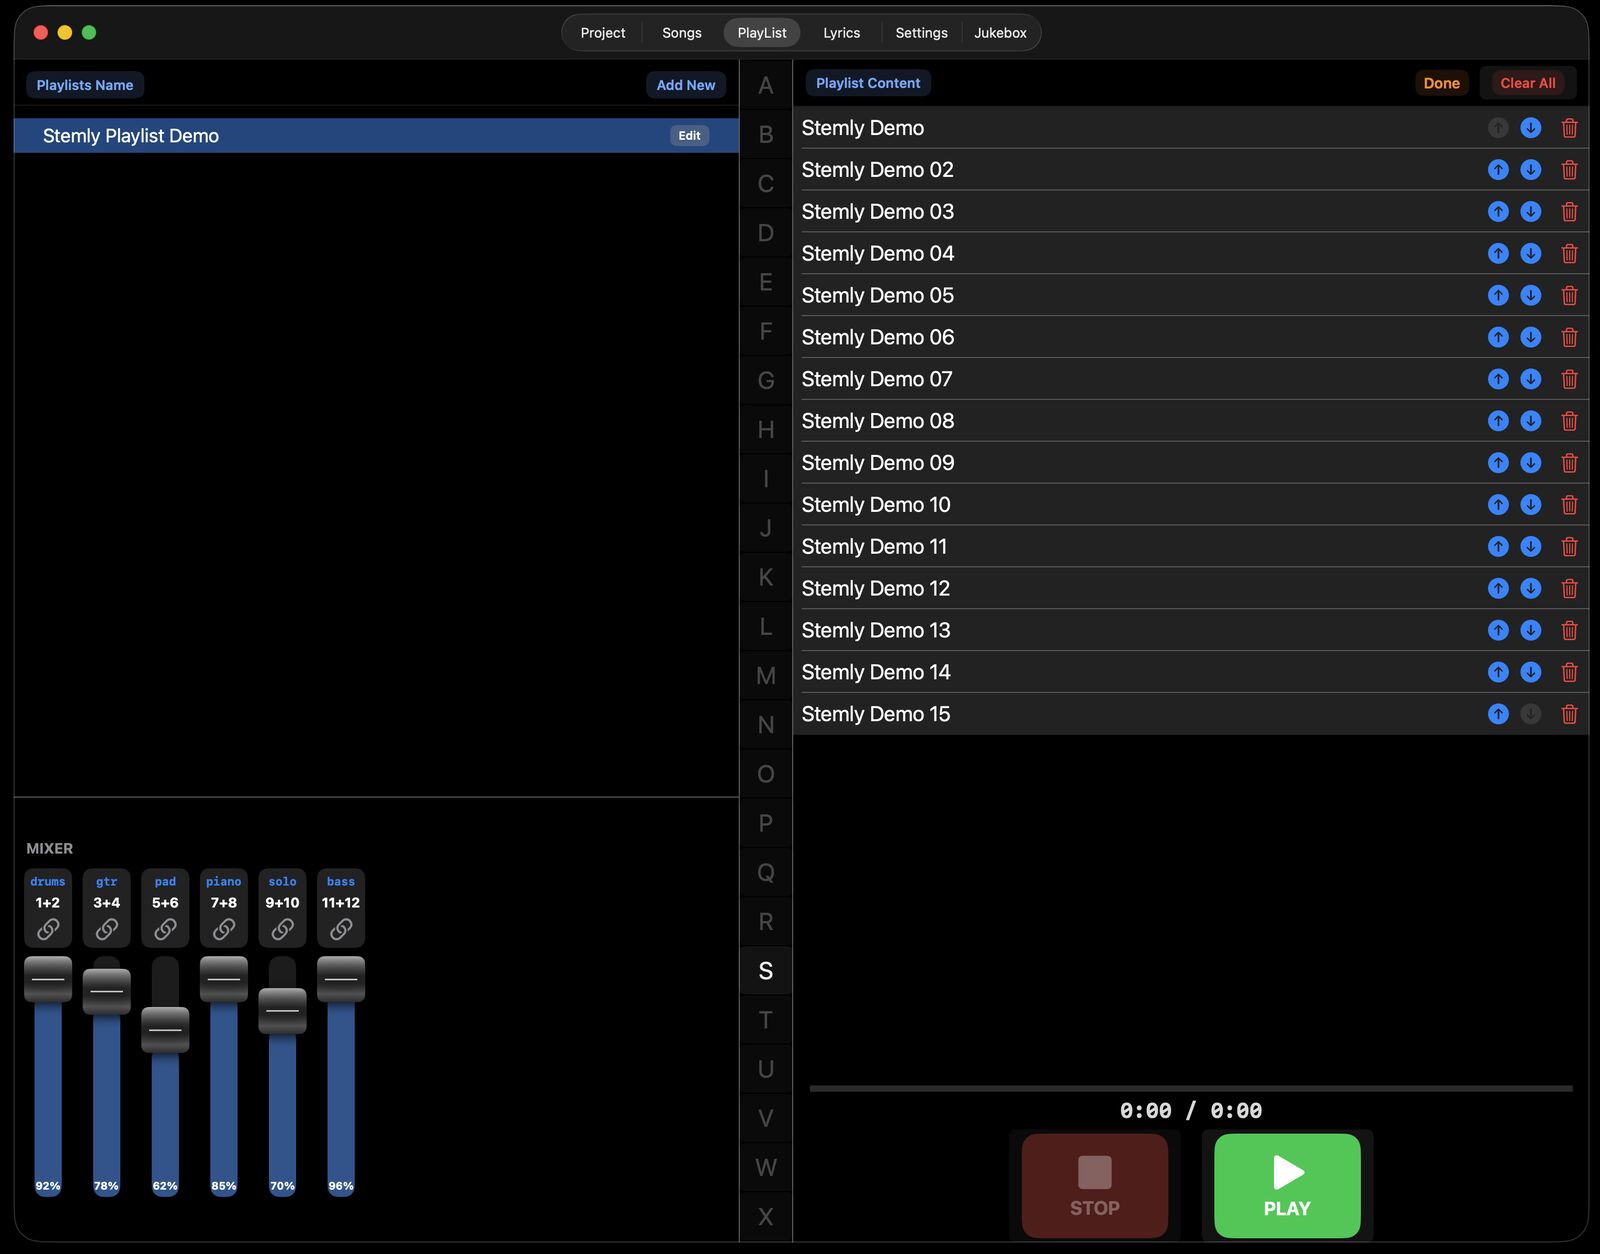Toggle link on drums 1+2 channel
This screenshot has height=1254, width=1600.
point(48,930)
